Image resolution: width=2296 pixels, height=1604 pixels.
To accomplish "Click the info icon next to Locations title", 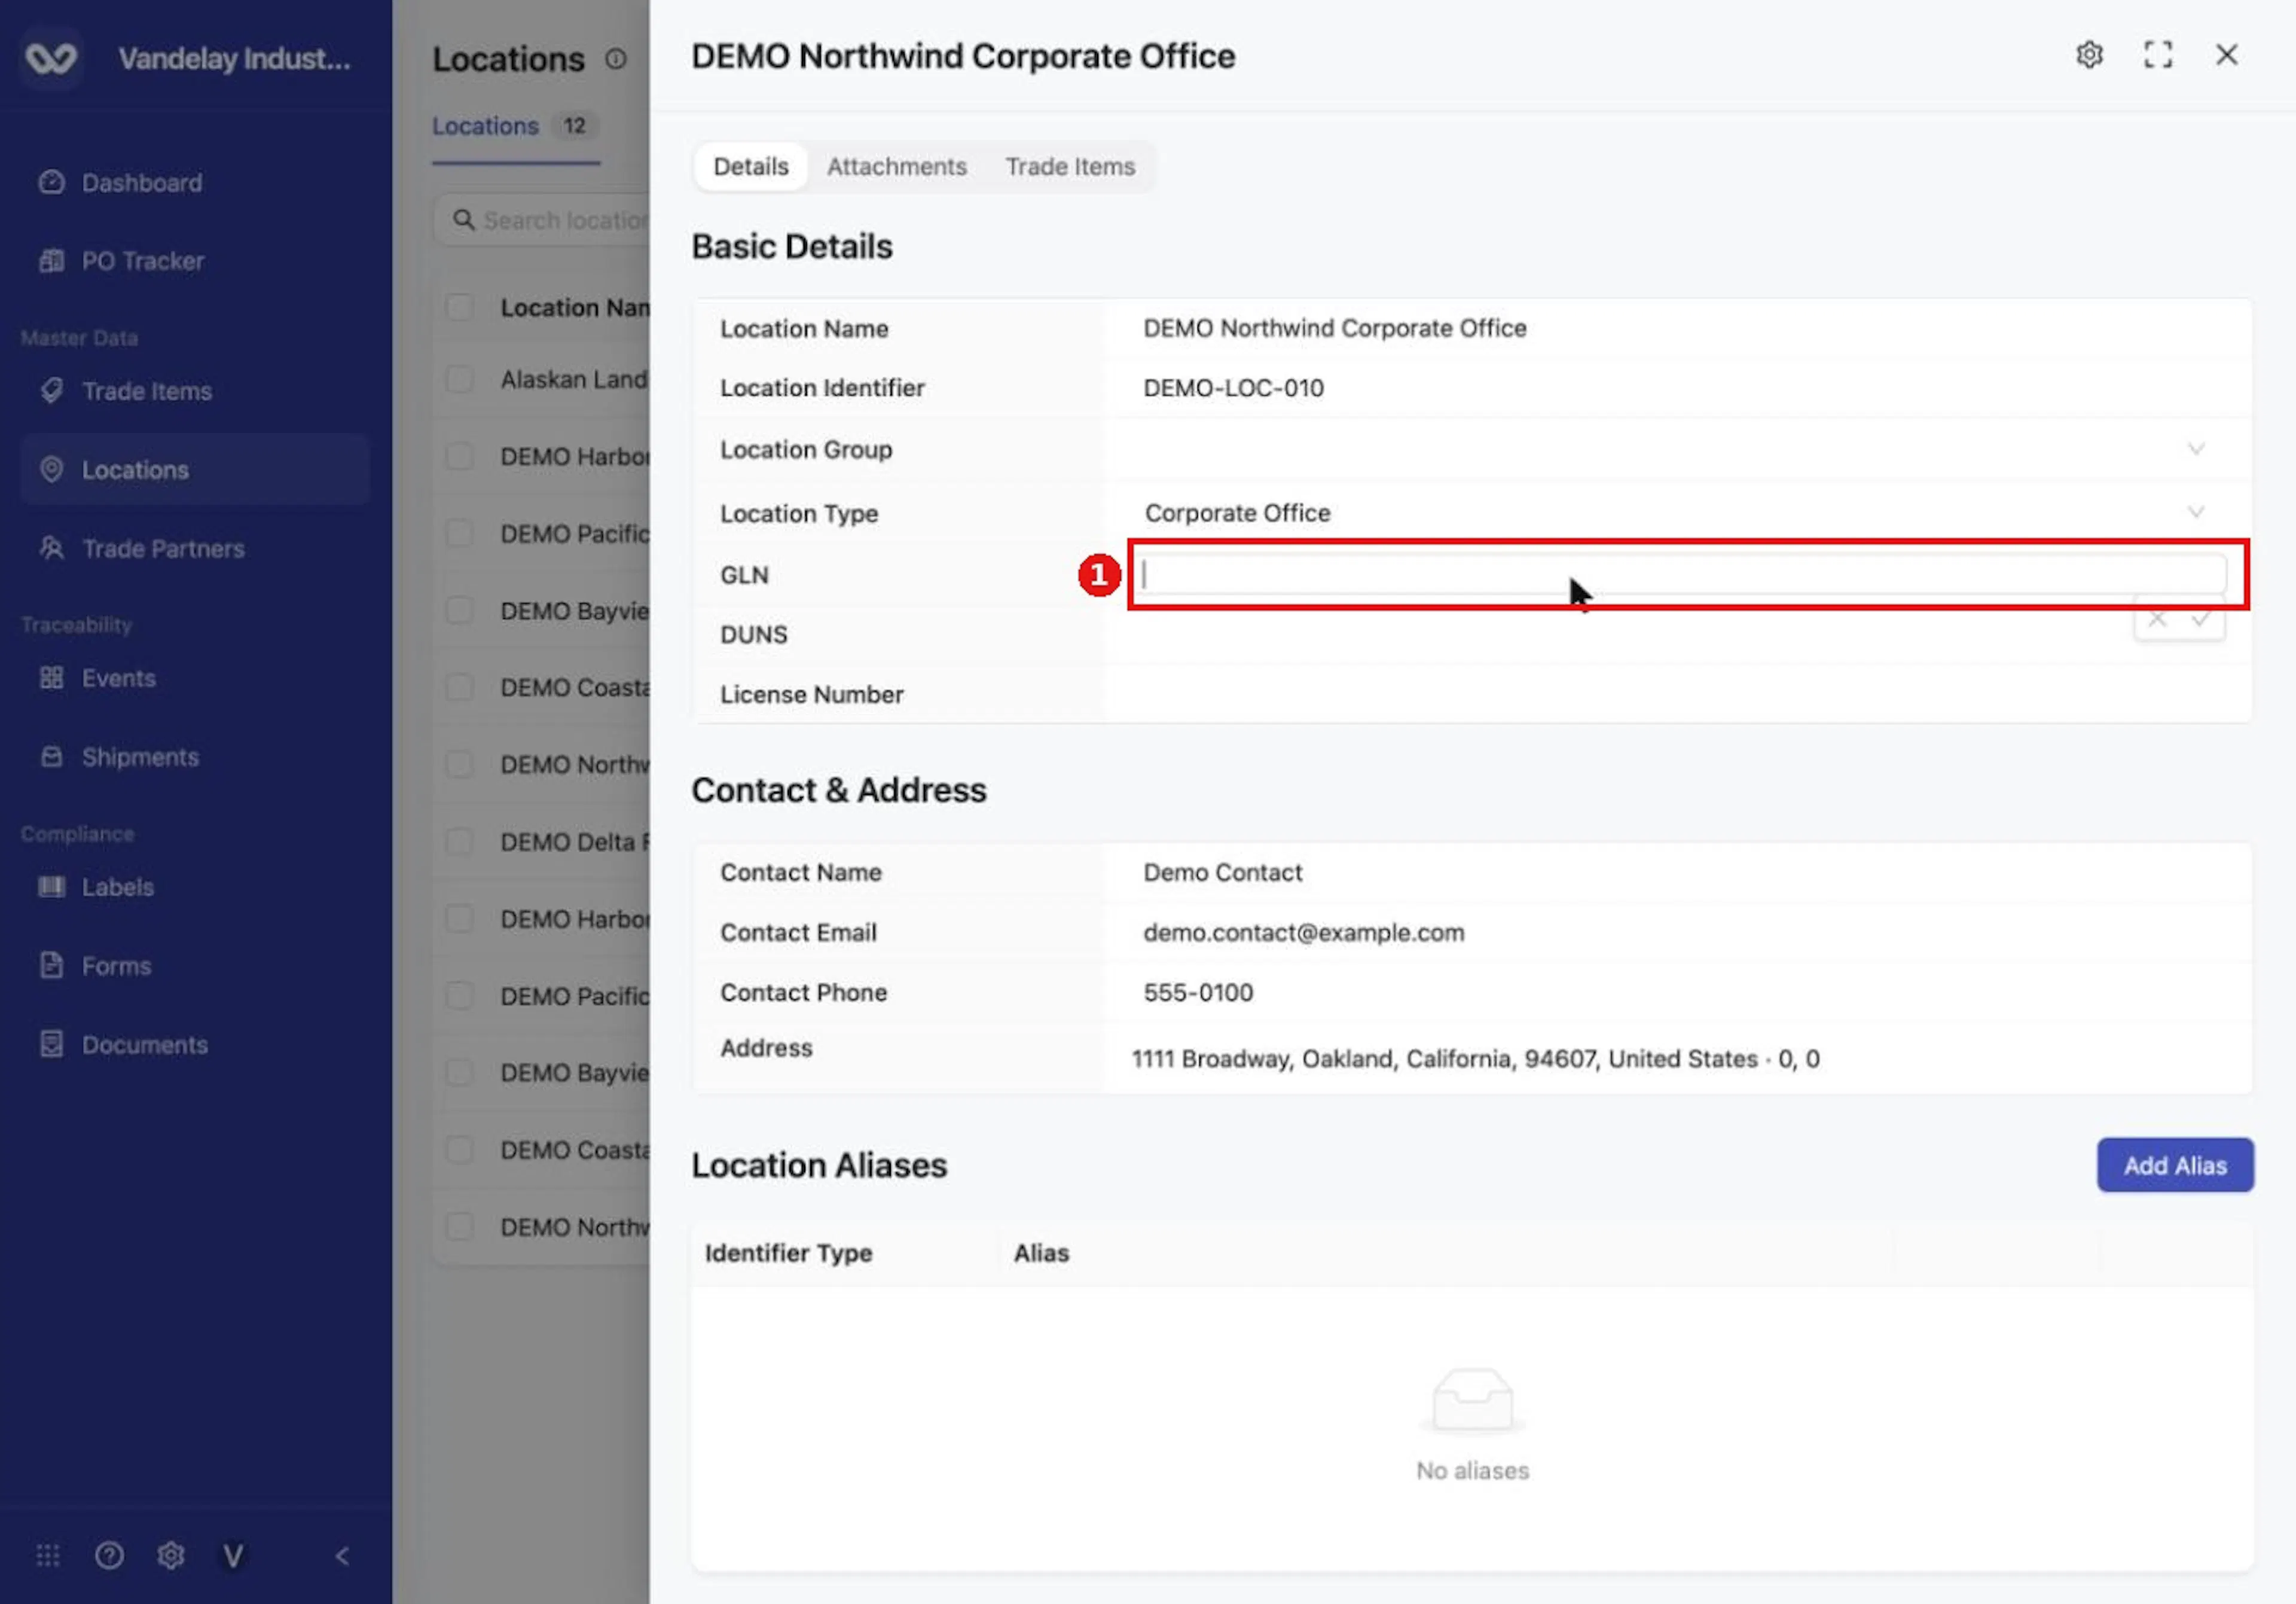I will [x=616, y=59].
